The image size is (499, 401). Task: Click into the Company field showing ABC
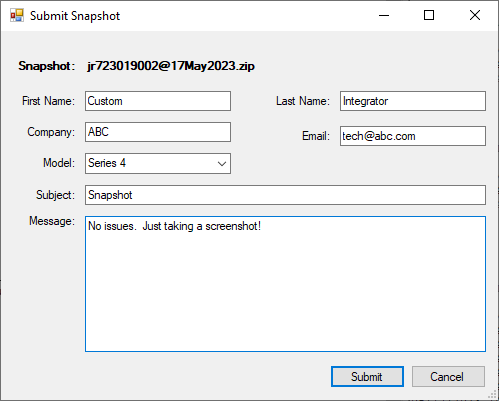158,132
